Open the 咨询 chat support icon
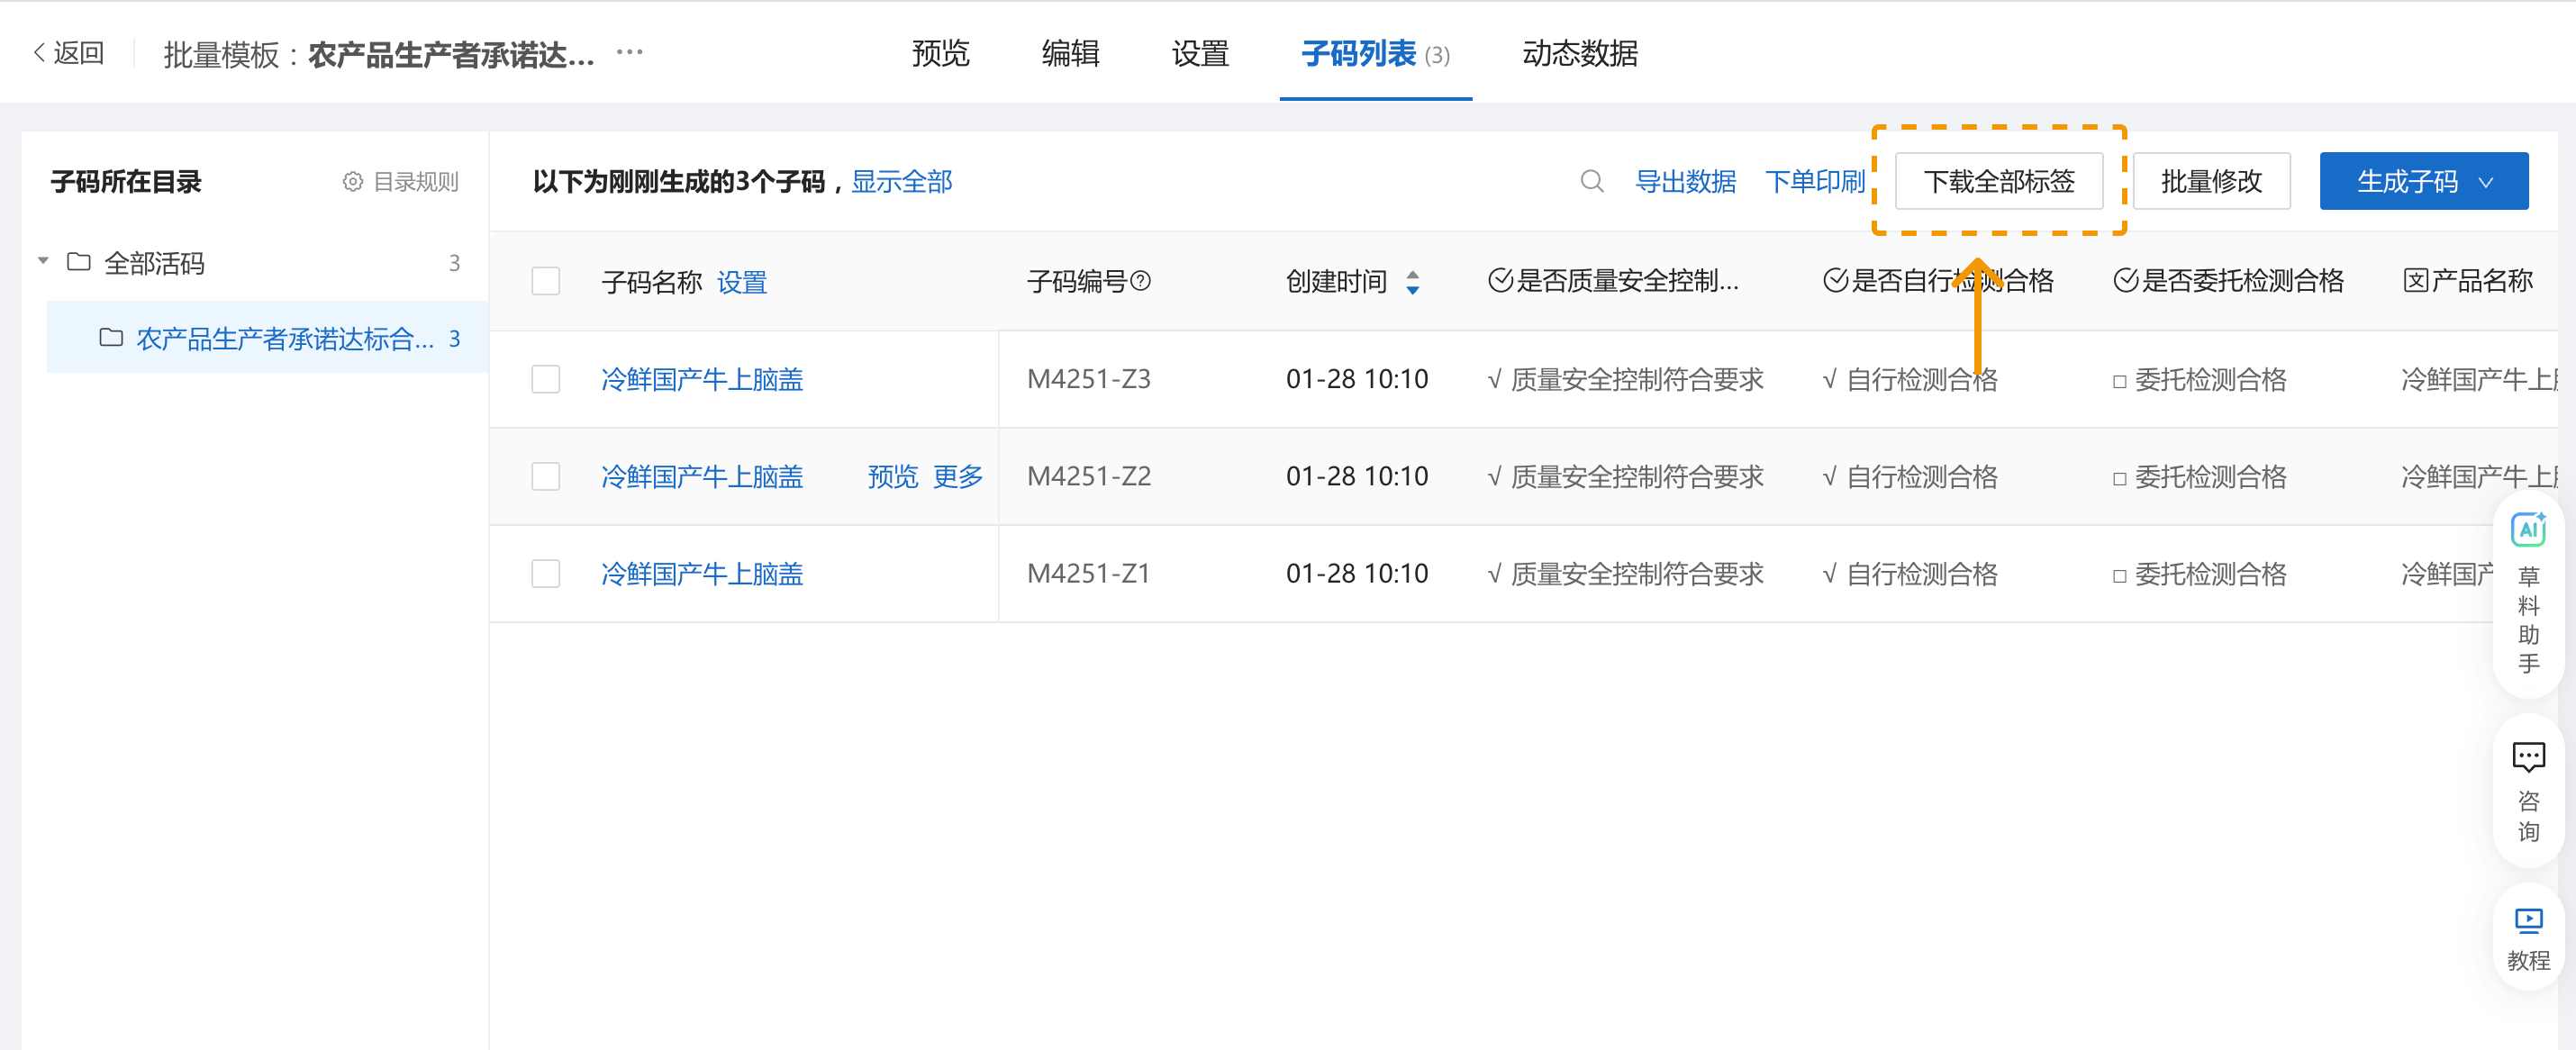 (2528, 757)
